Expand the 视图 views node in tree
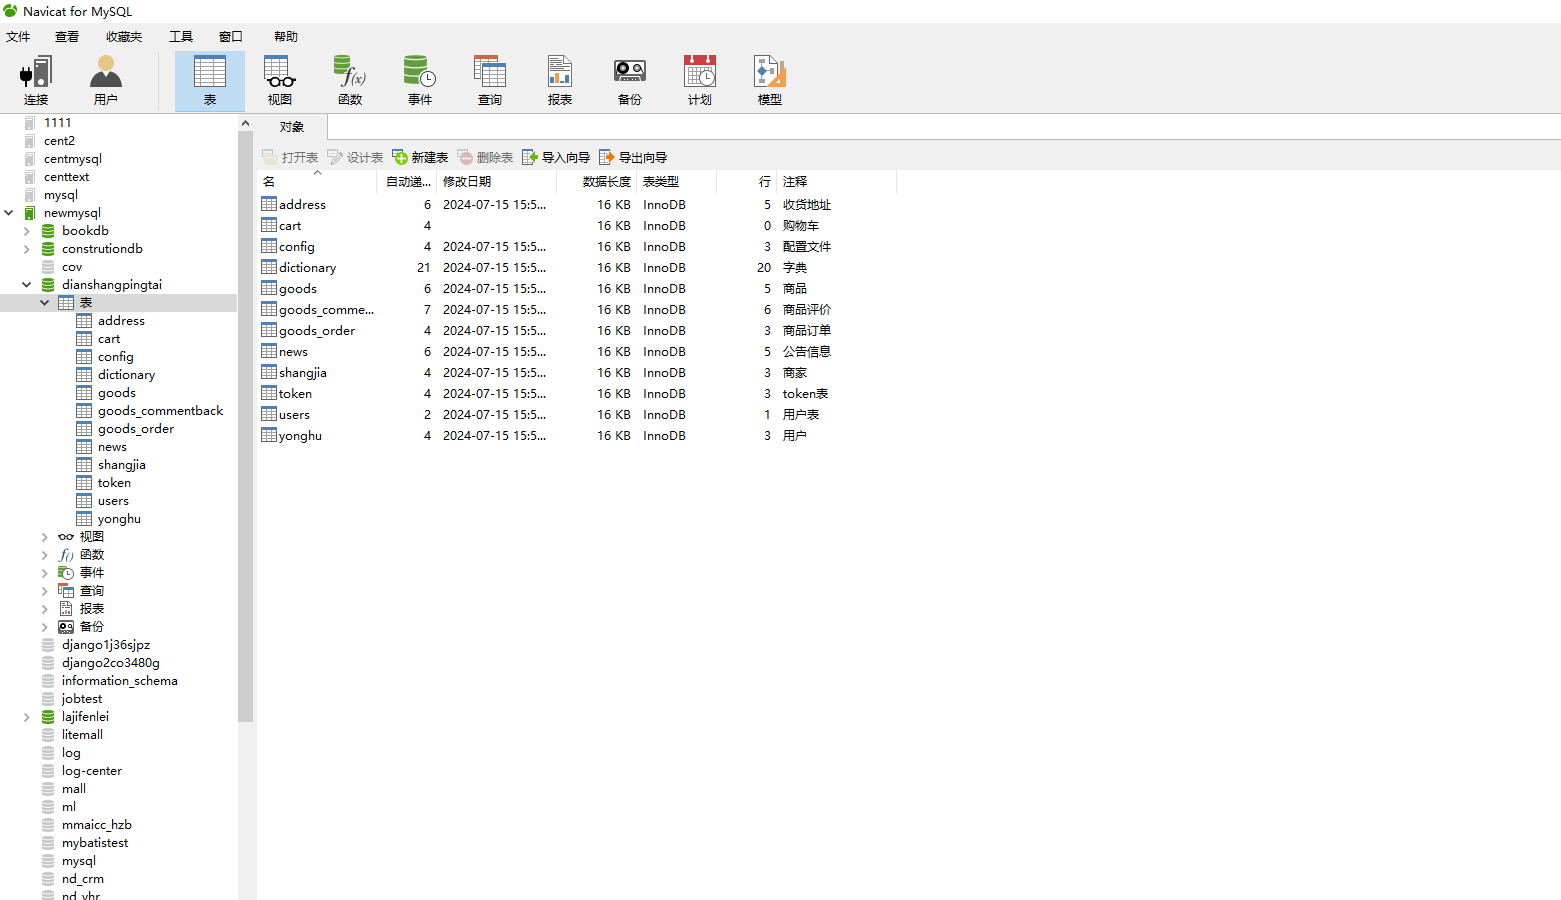This screenshot has width=1561, height=900. point(45,537)
